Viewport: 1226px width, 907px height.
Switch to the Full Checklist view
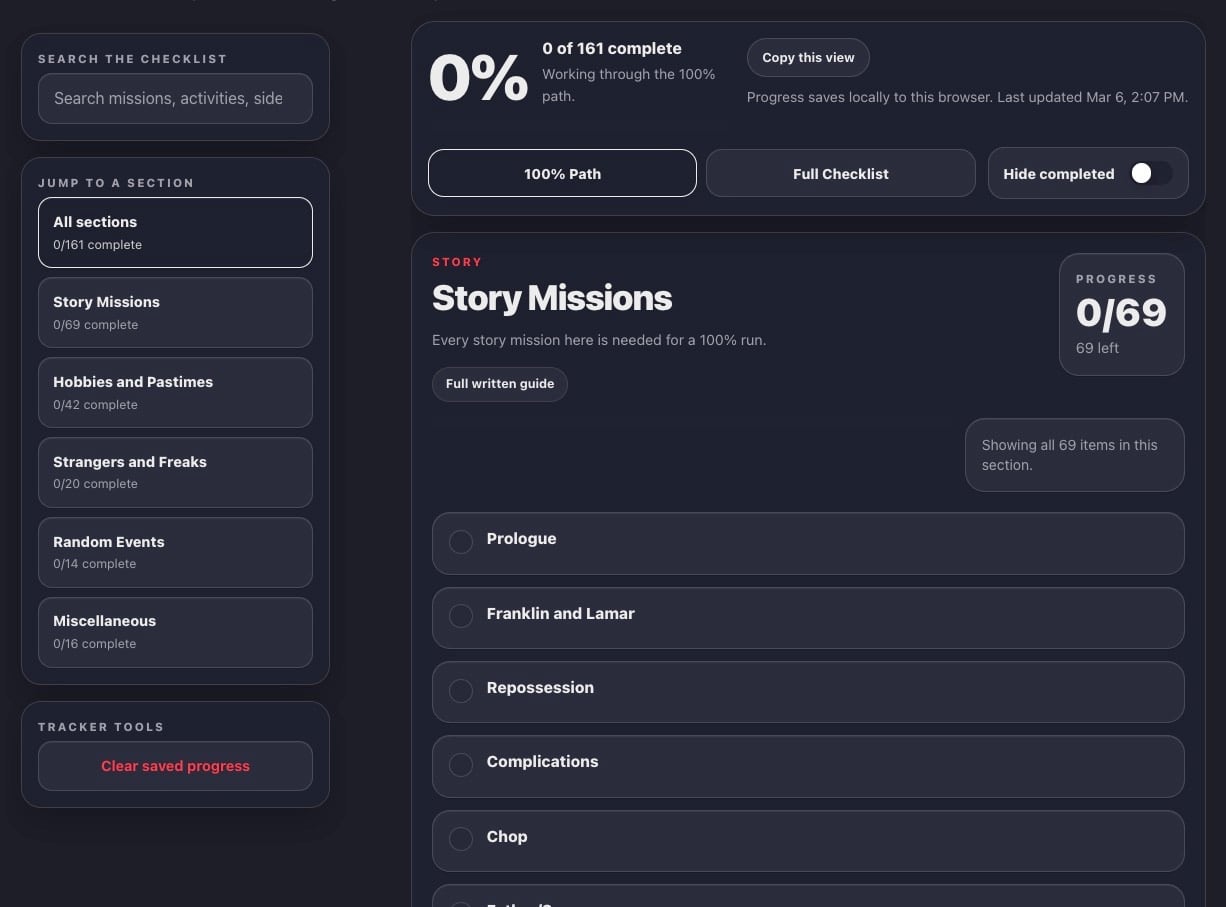coord(840,173)
